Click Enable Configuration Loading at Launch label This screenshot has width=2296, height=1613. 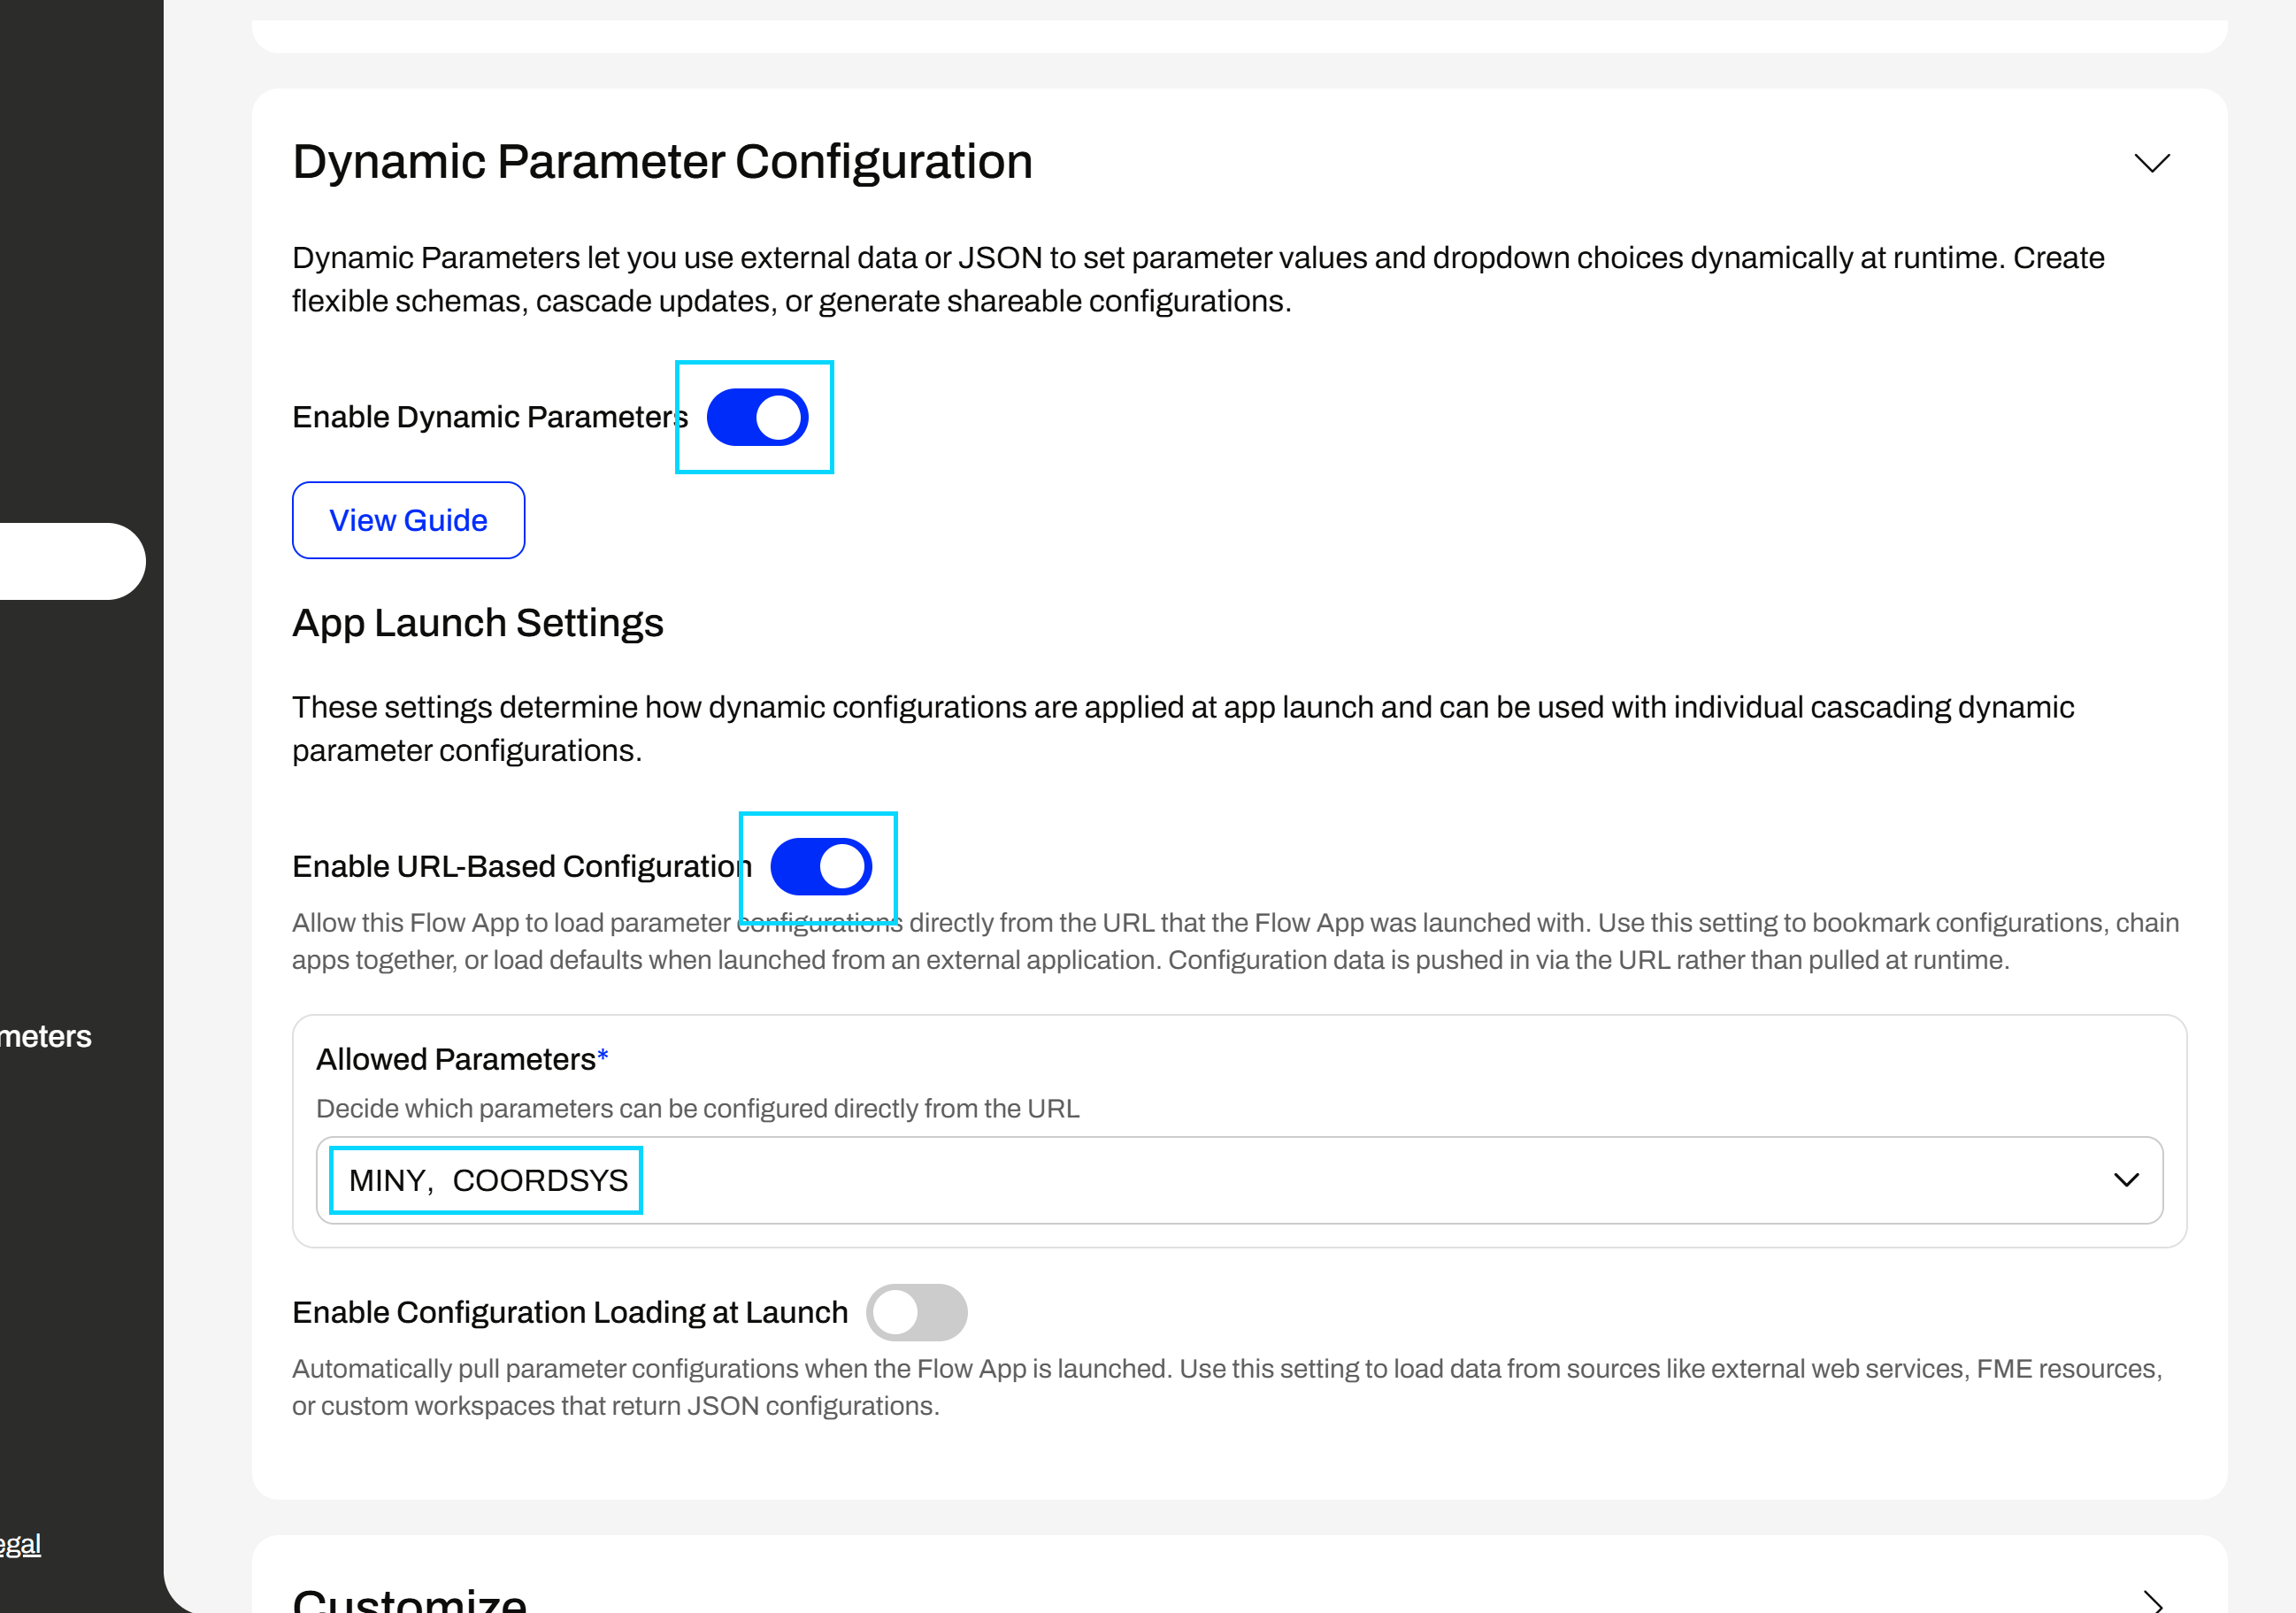(x=569, y=1312)
